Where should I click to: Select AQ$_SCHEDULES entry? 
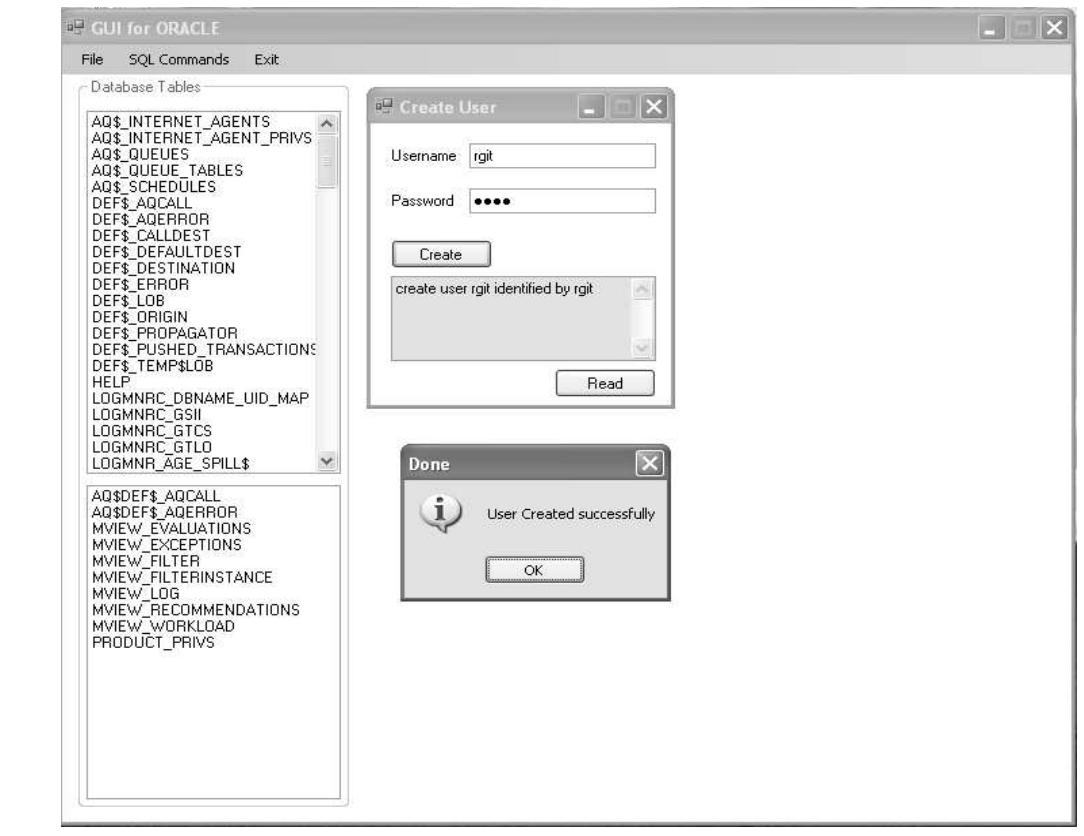click(x=153, y=187)
